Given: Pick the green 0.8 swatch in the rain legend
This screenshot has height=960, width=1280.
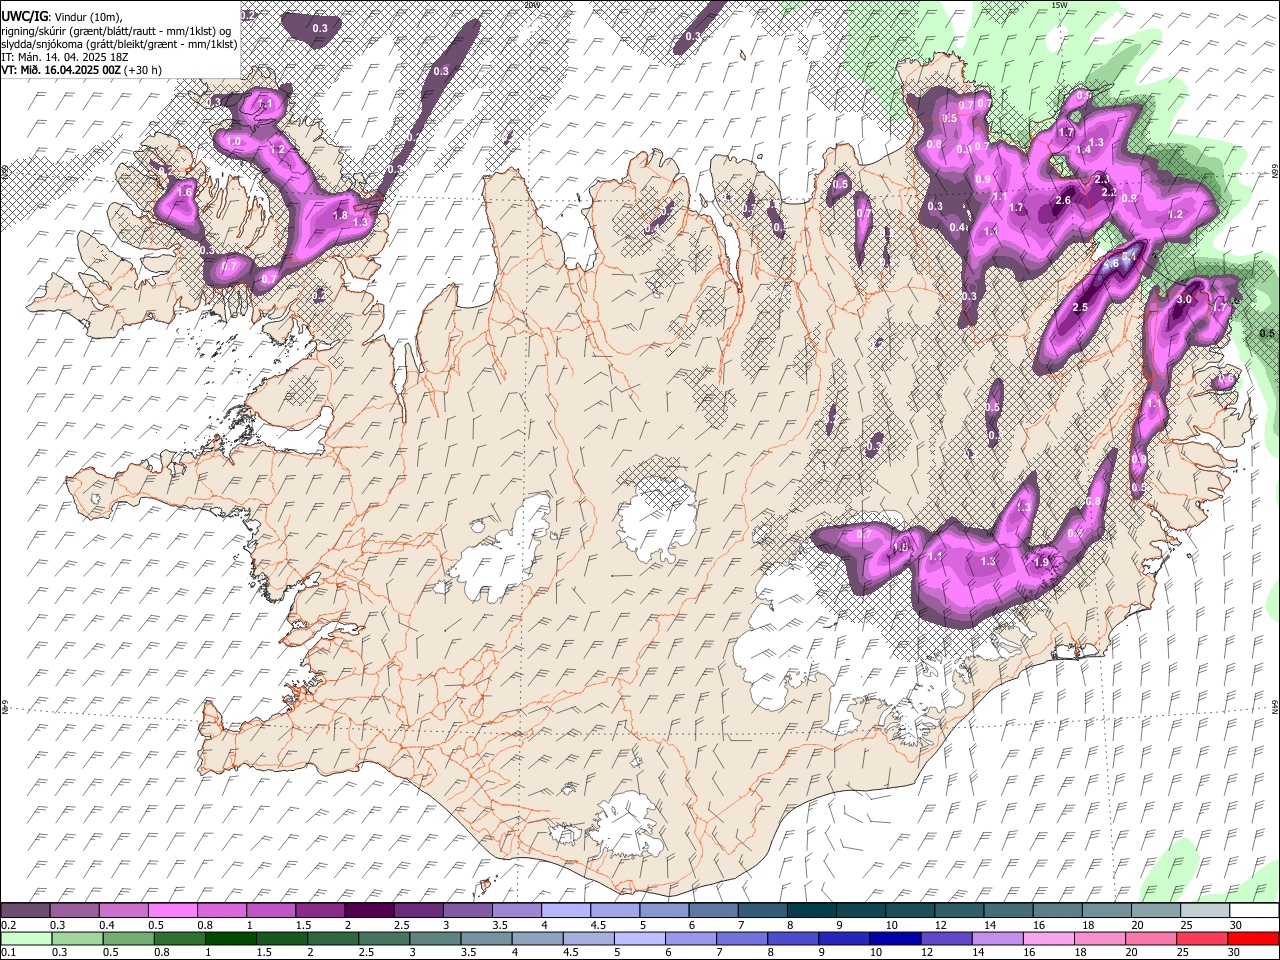Looking at the screenshot, I should [179, 938].
